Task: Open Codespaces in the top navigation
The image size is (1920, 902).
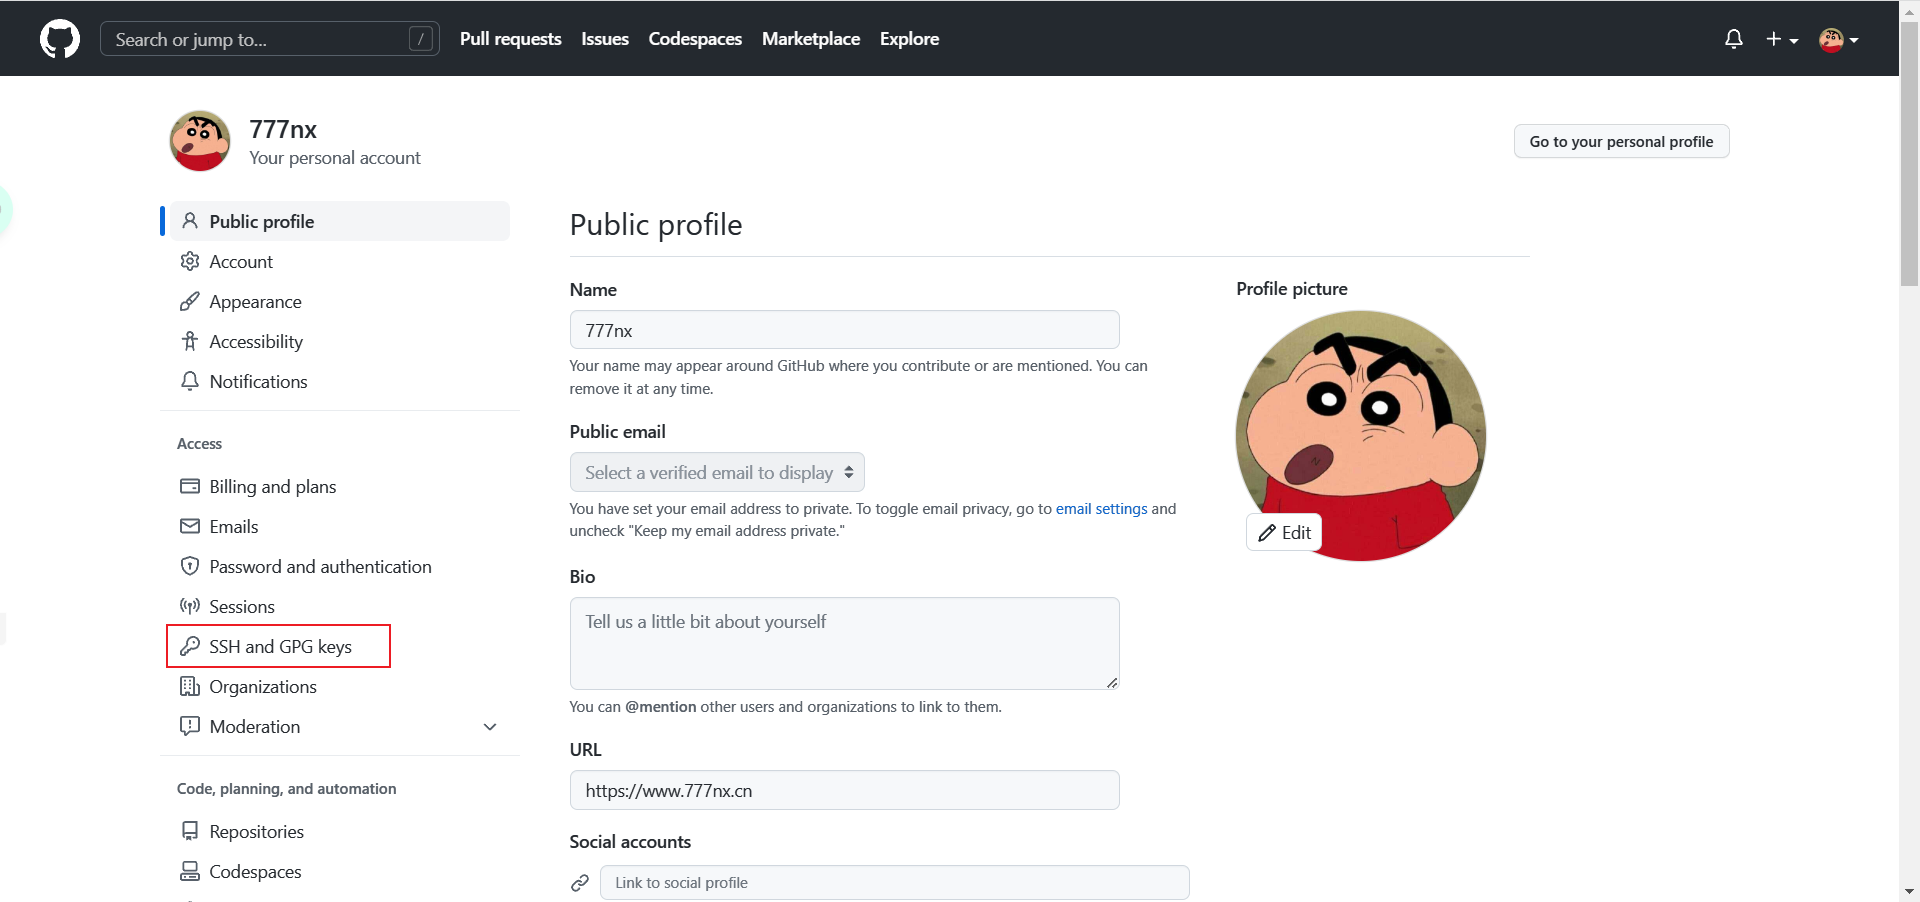Action: pyautogui.click(x=695, y=39)
